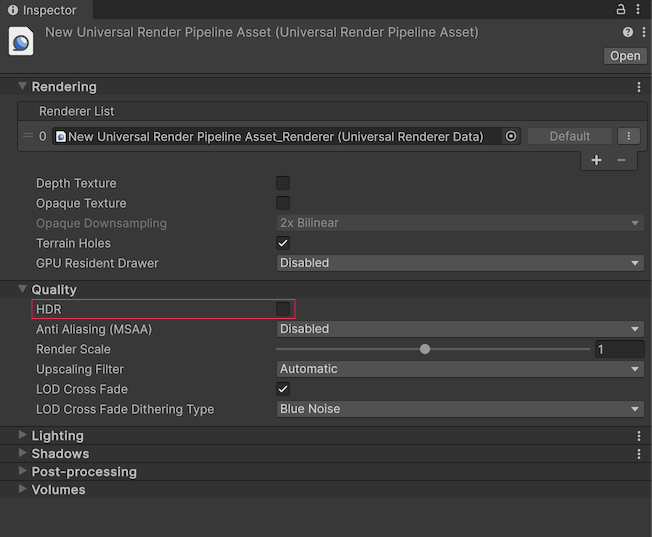Open the Lighting section three-dot menu
The height and width of the screenshot is (537, 652).
coord(639,436)
